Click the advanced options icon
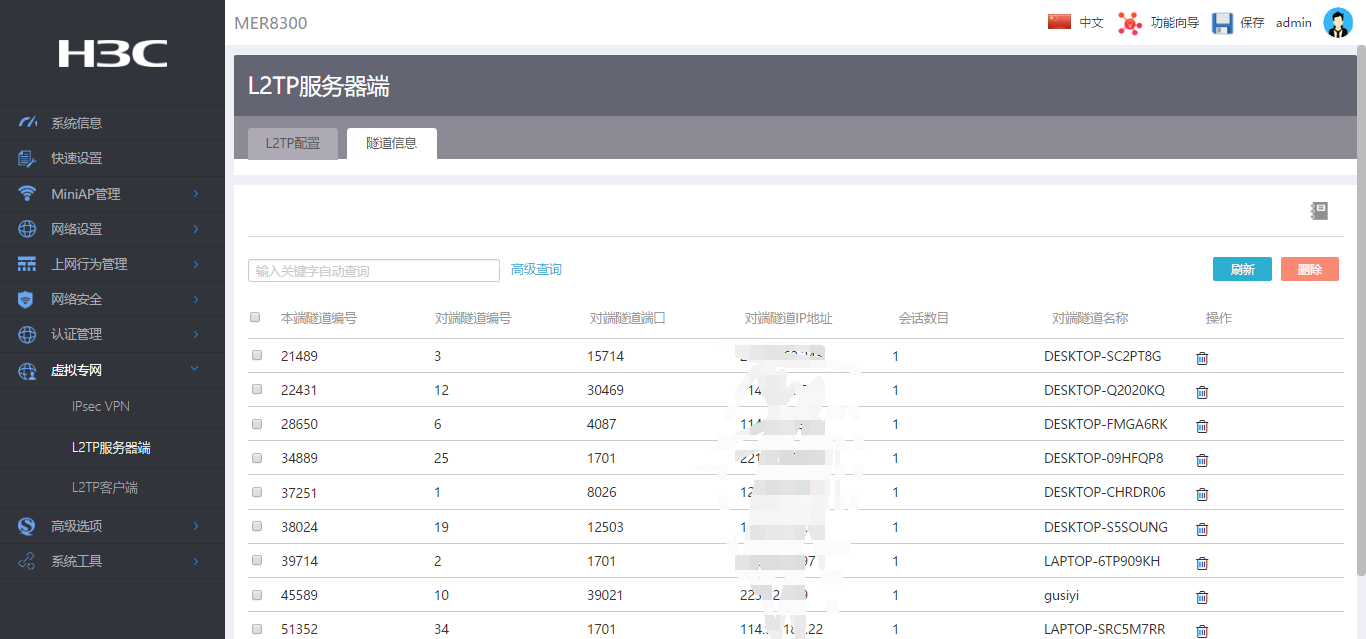This screenshot has width=1366, height=639. coord(28,526)
